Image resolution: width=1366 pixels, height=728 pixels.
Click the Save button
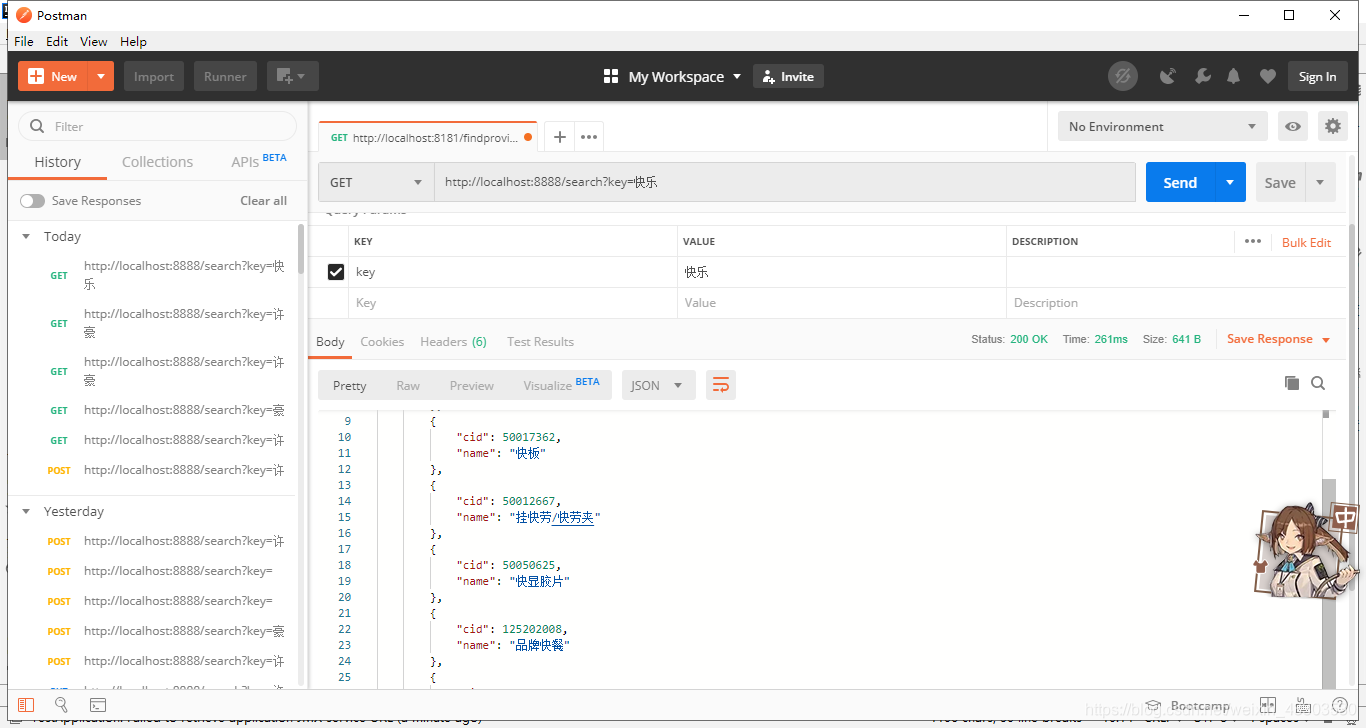(x=1280, y=182)
